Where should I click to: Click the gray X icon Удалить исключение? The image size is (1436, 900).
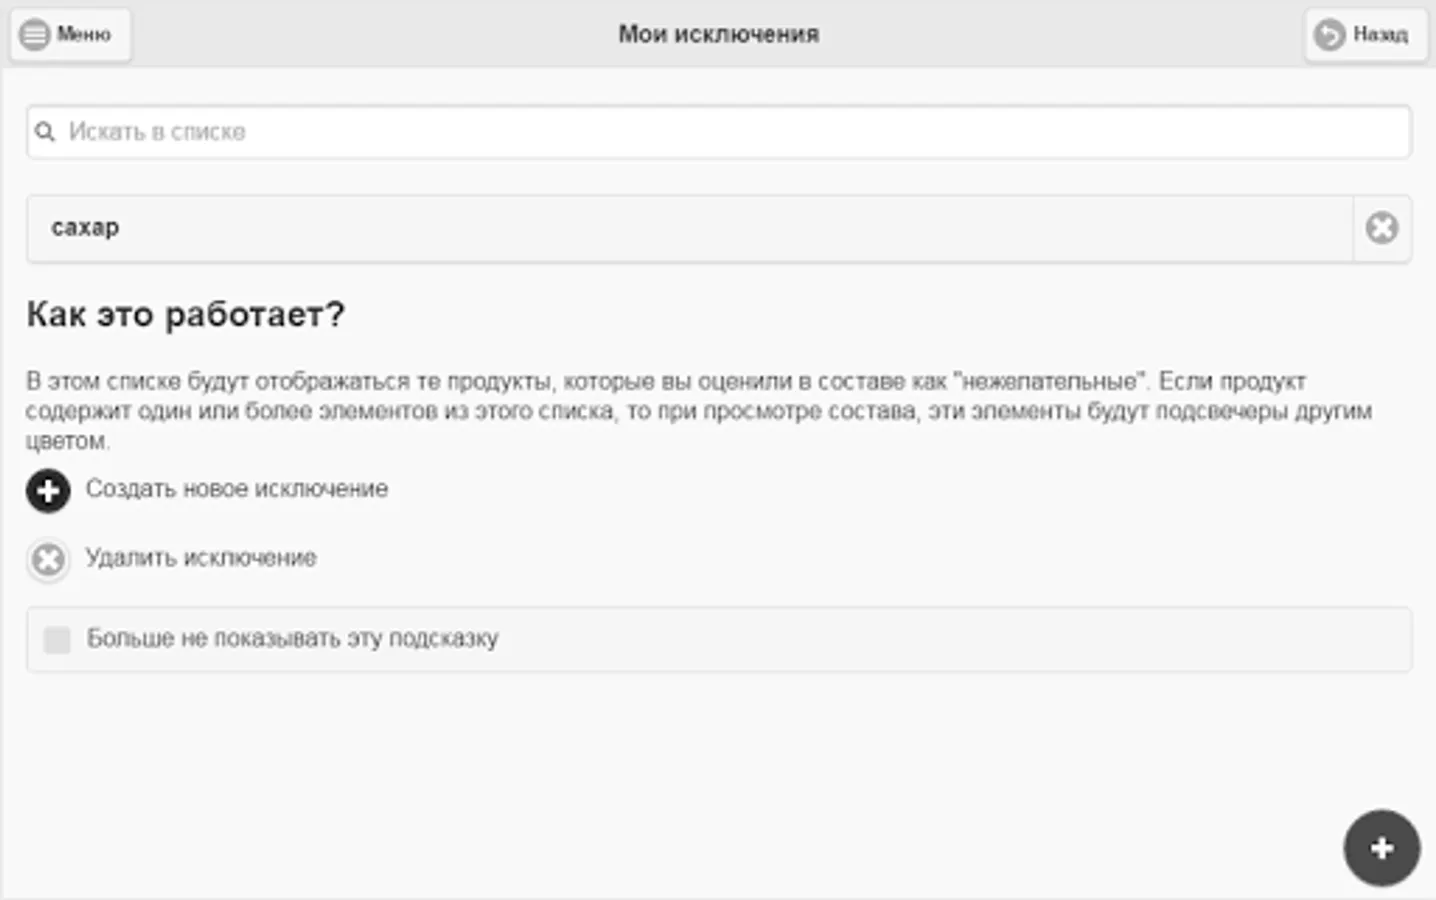pyautogui.click(x=48, y=560)
